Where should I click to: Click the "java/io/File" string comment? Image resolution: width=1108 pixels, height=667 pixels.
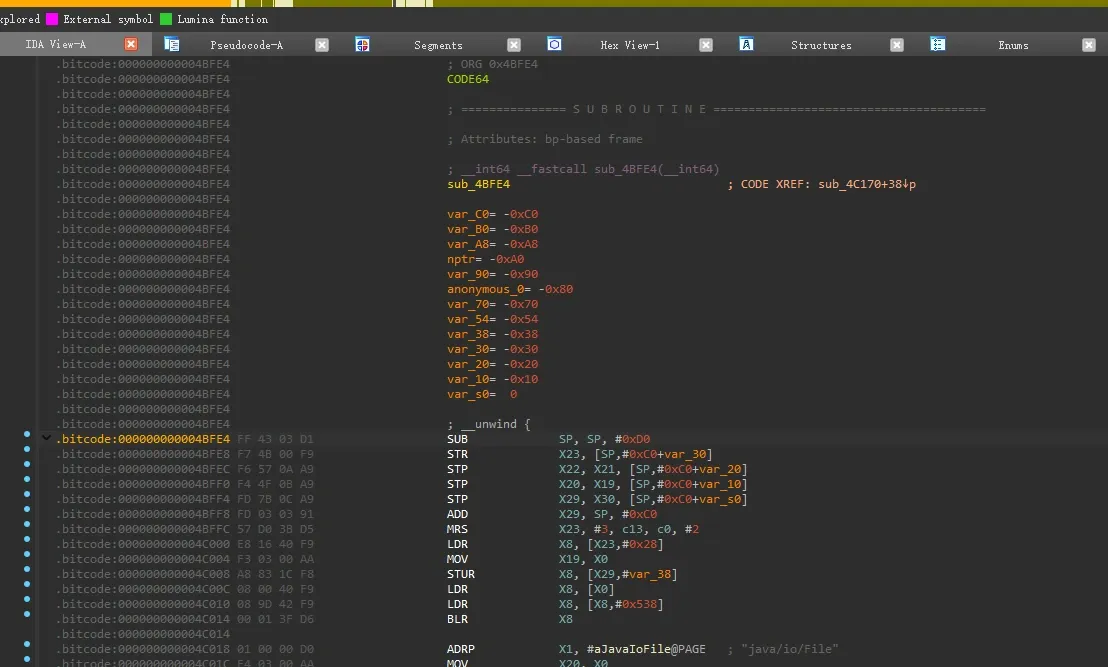click(789, 649)
